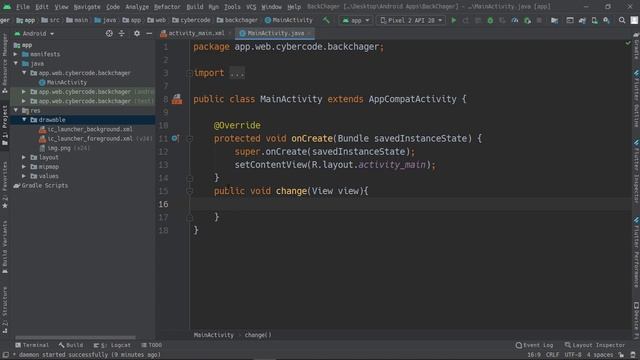Open the Event Log
This screenshot has height=360, width=640.
click(x=534, y=345)
